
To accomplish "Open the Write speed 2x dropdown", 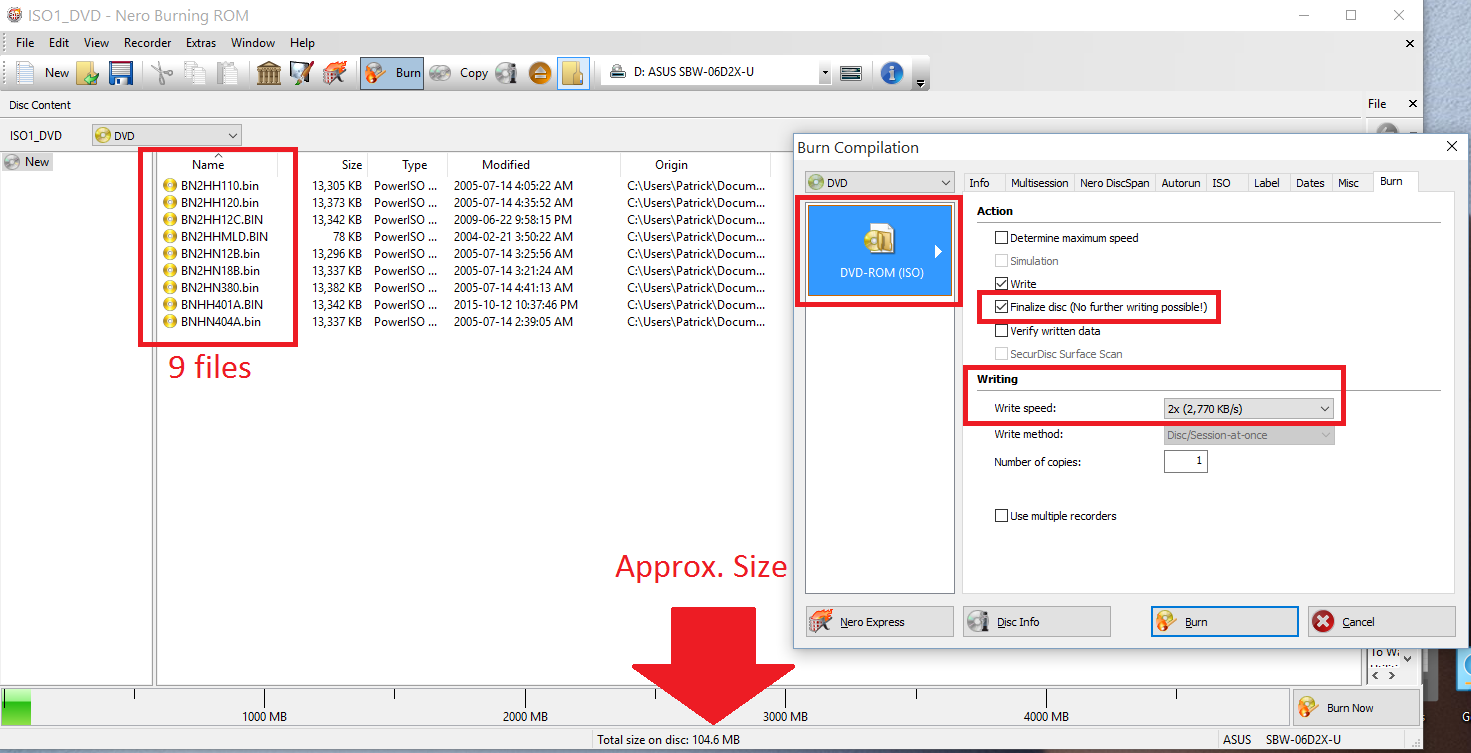I will tap(1249, 408).
